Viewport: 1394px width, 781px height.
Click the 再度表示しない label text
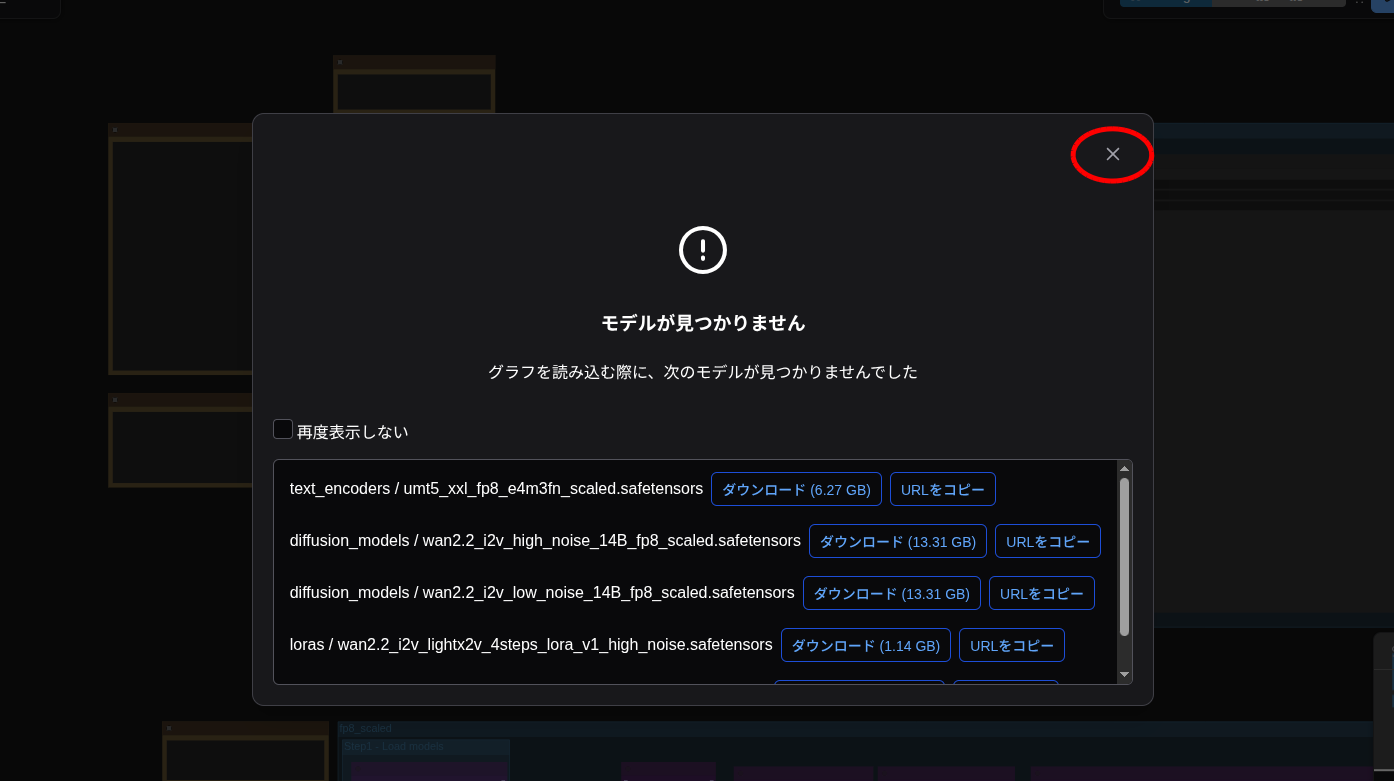[352, 432]
